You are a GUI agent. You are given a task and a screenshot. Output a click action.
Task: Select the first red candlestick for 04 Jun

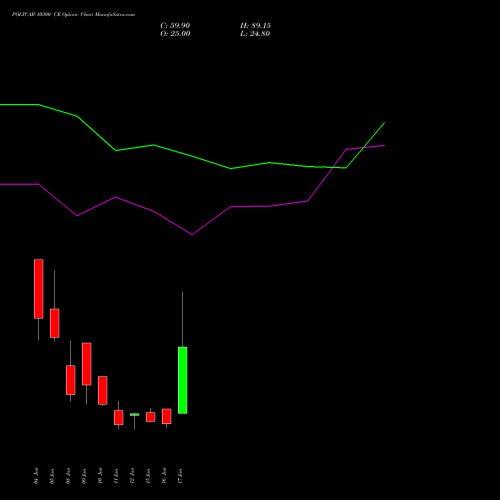(x=39, y=289)
